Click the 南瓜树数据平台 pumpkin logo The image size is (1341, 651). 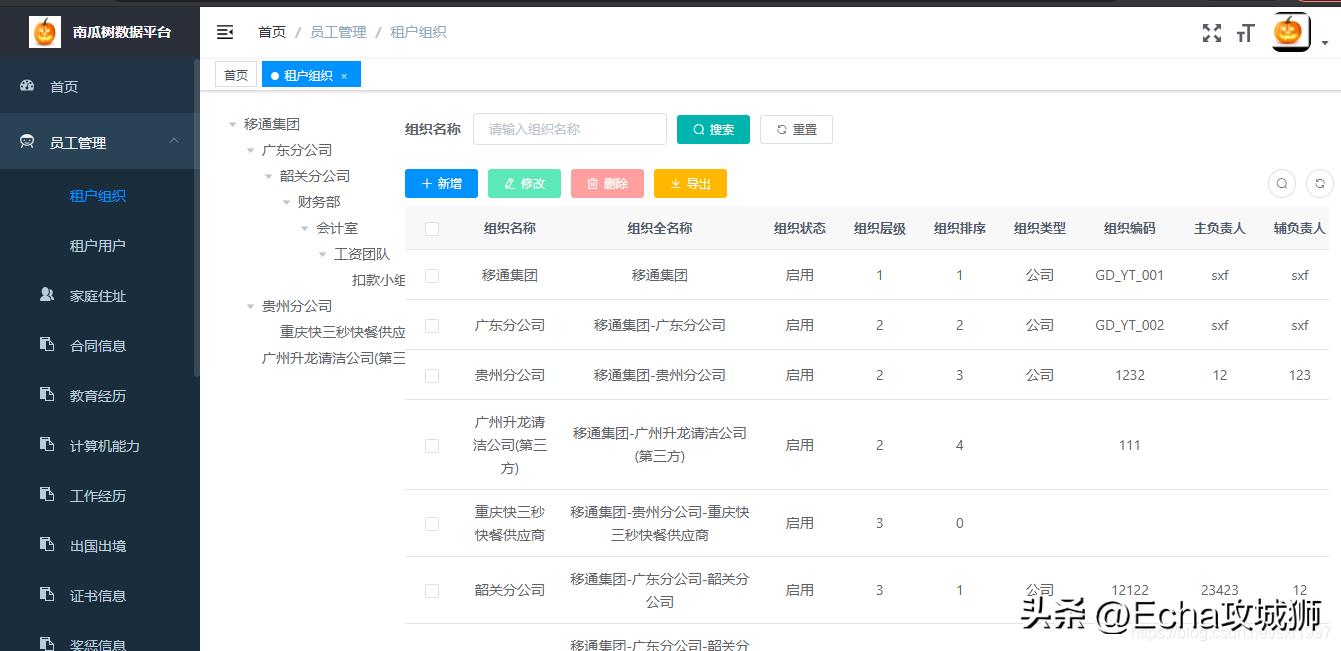(x=43, y=31)
